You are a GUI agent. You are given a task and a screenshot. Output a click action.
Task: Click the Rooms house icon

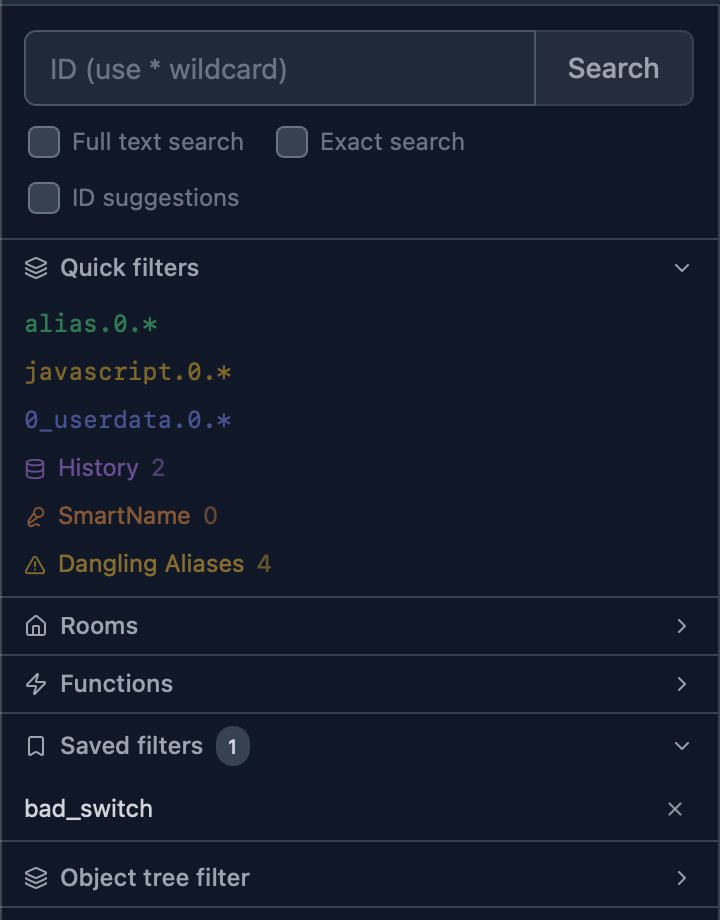pos(36,626)
